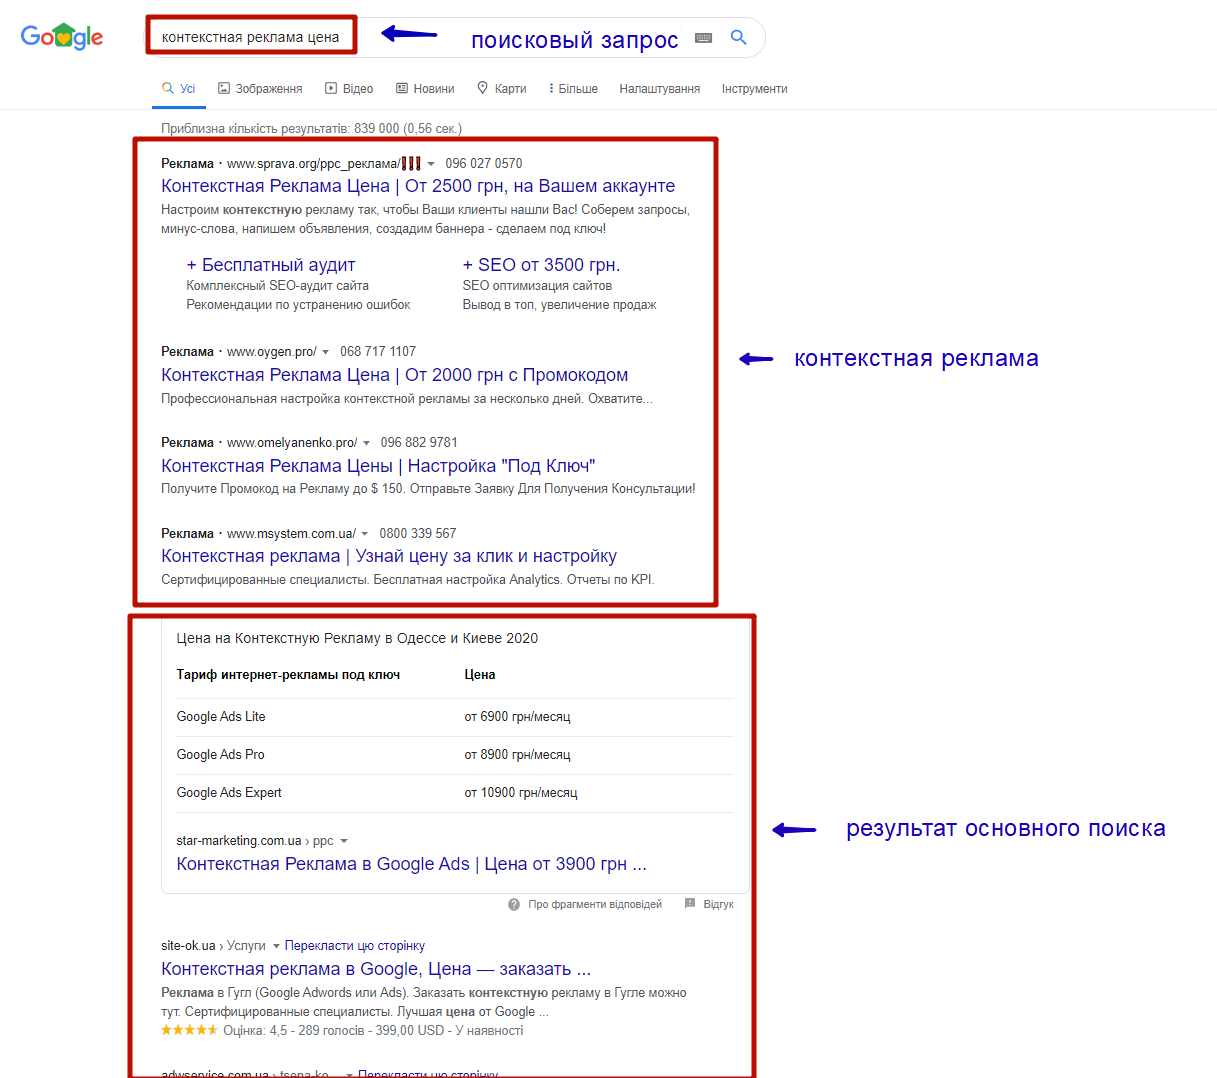Viewport: 1217px width, 1078px height.
Task: Expand dropdown arrow next to site-ok.ua › Услуги
Action: (276, 946)
